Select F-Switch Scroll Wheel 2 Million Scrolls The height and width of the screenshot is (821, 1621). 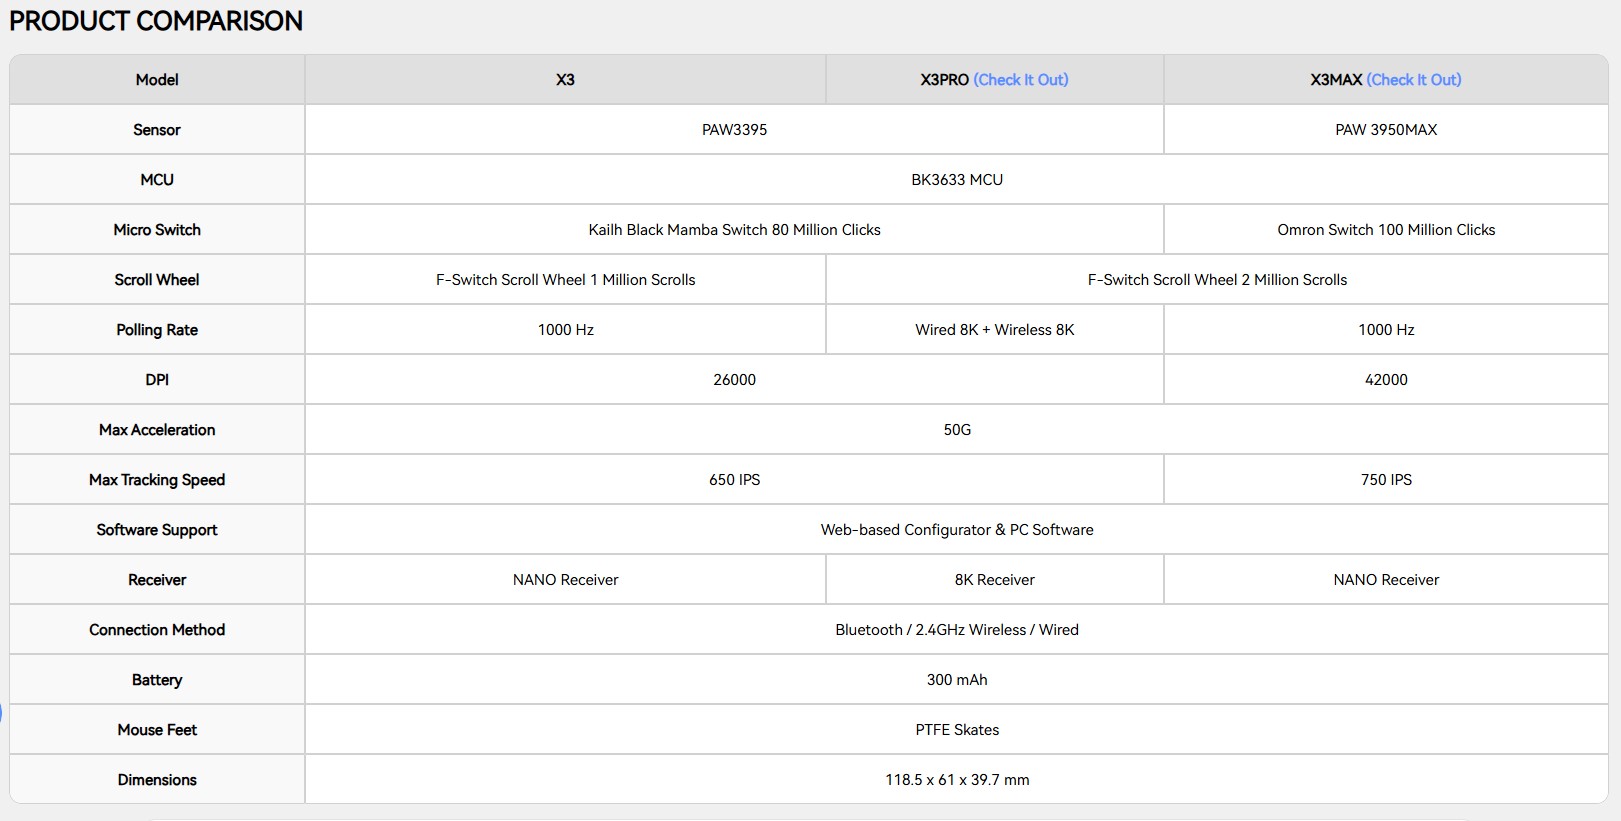[x=1217, y=280]
